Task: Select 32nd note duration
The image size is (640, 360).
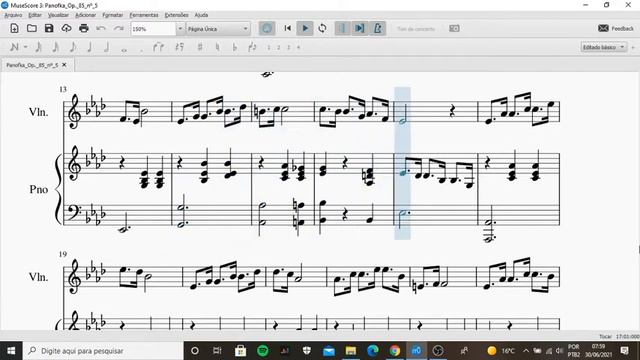Action: tap(56, 47)
